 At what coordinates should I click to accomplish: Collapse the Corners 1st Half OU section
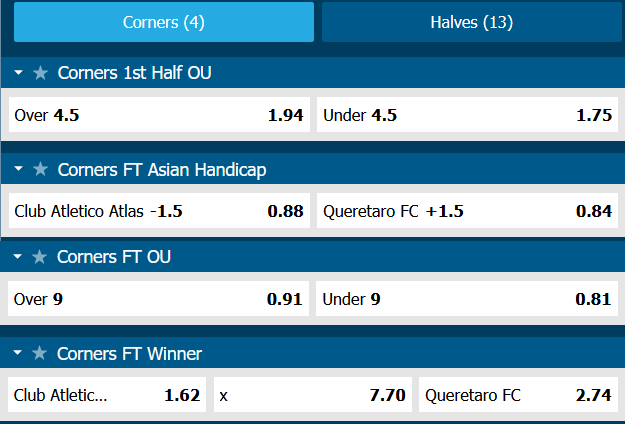tap(18, 73)
